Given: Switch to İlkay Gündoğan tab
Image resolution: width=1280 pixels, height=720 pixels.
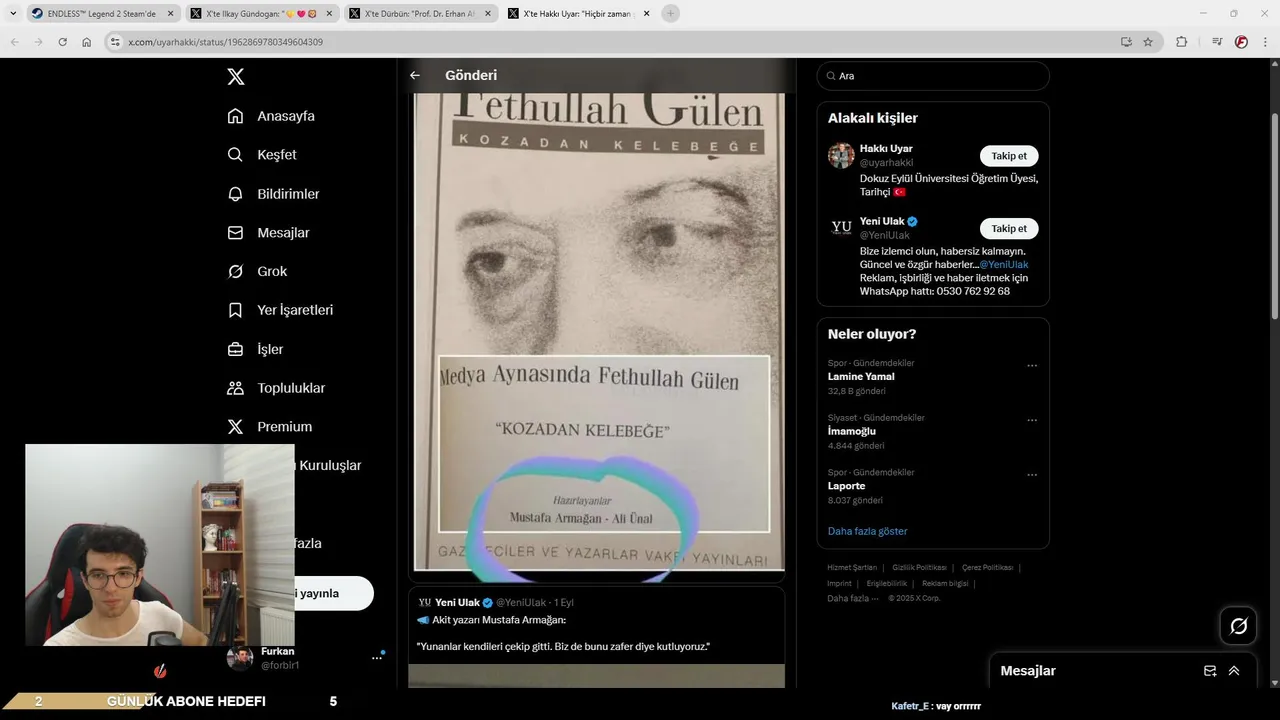Looking at the screenshot, I should (263, 14).
